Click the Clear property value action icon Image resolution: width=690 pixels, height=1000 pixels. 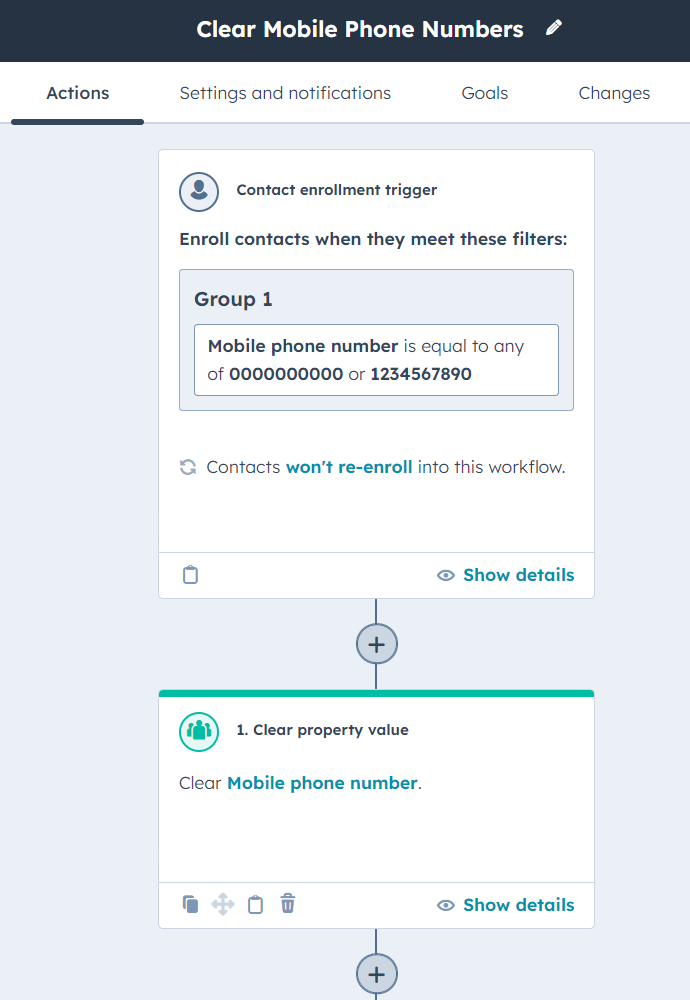(x=199, y=730)
